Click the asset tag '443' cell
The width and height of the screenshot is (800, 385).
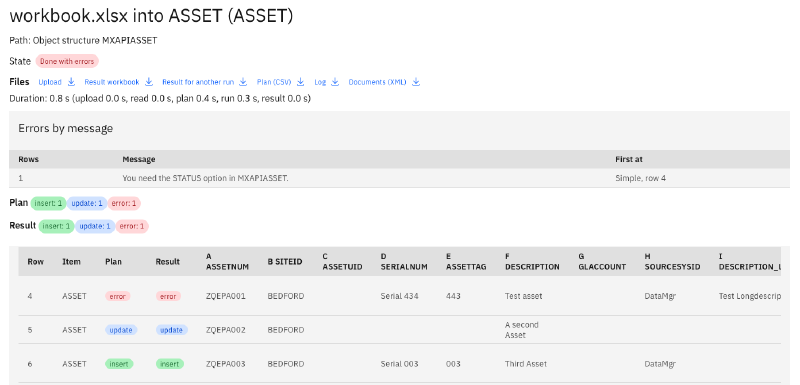point(453,296)
